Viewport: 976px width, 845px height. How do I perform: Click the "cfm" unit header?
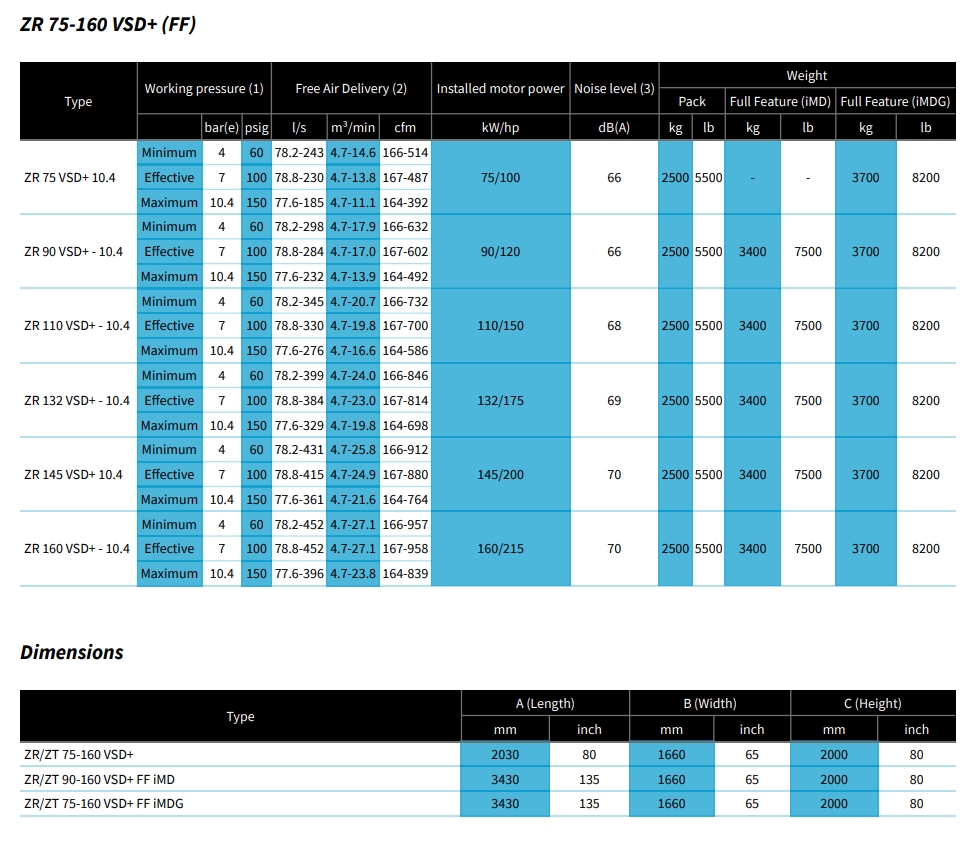[x=405, y=128]
